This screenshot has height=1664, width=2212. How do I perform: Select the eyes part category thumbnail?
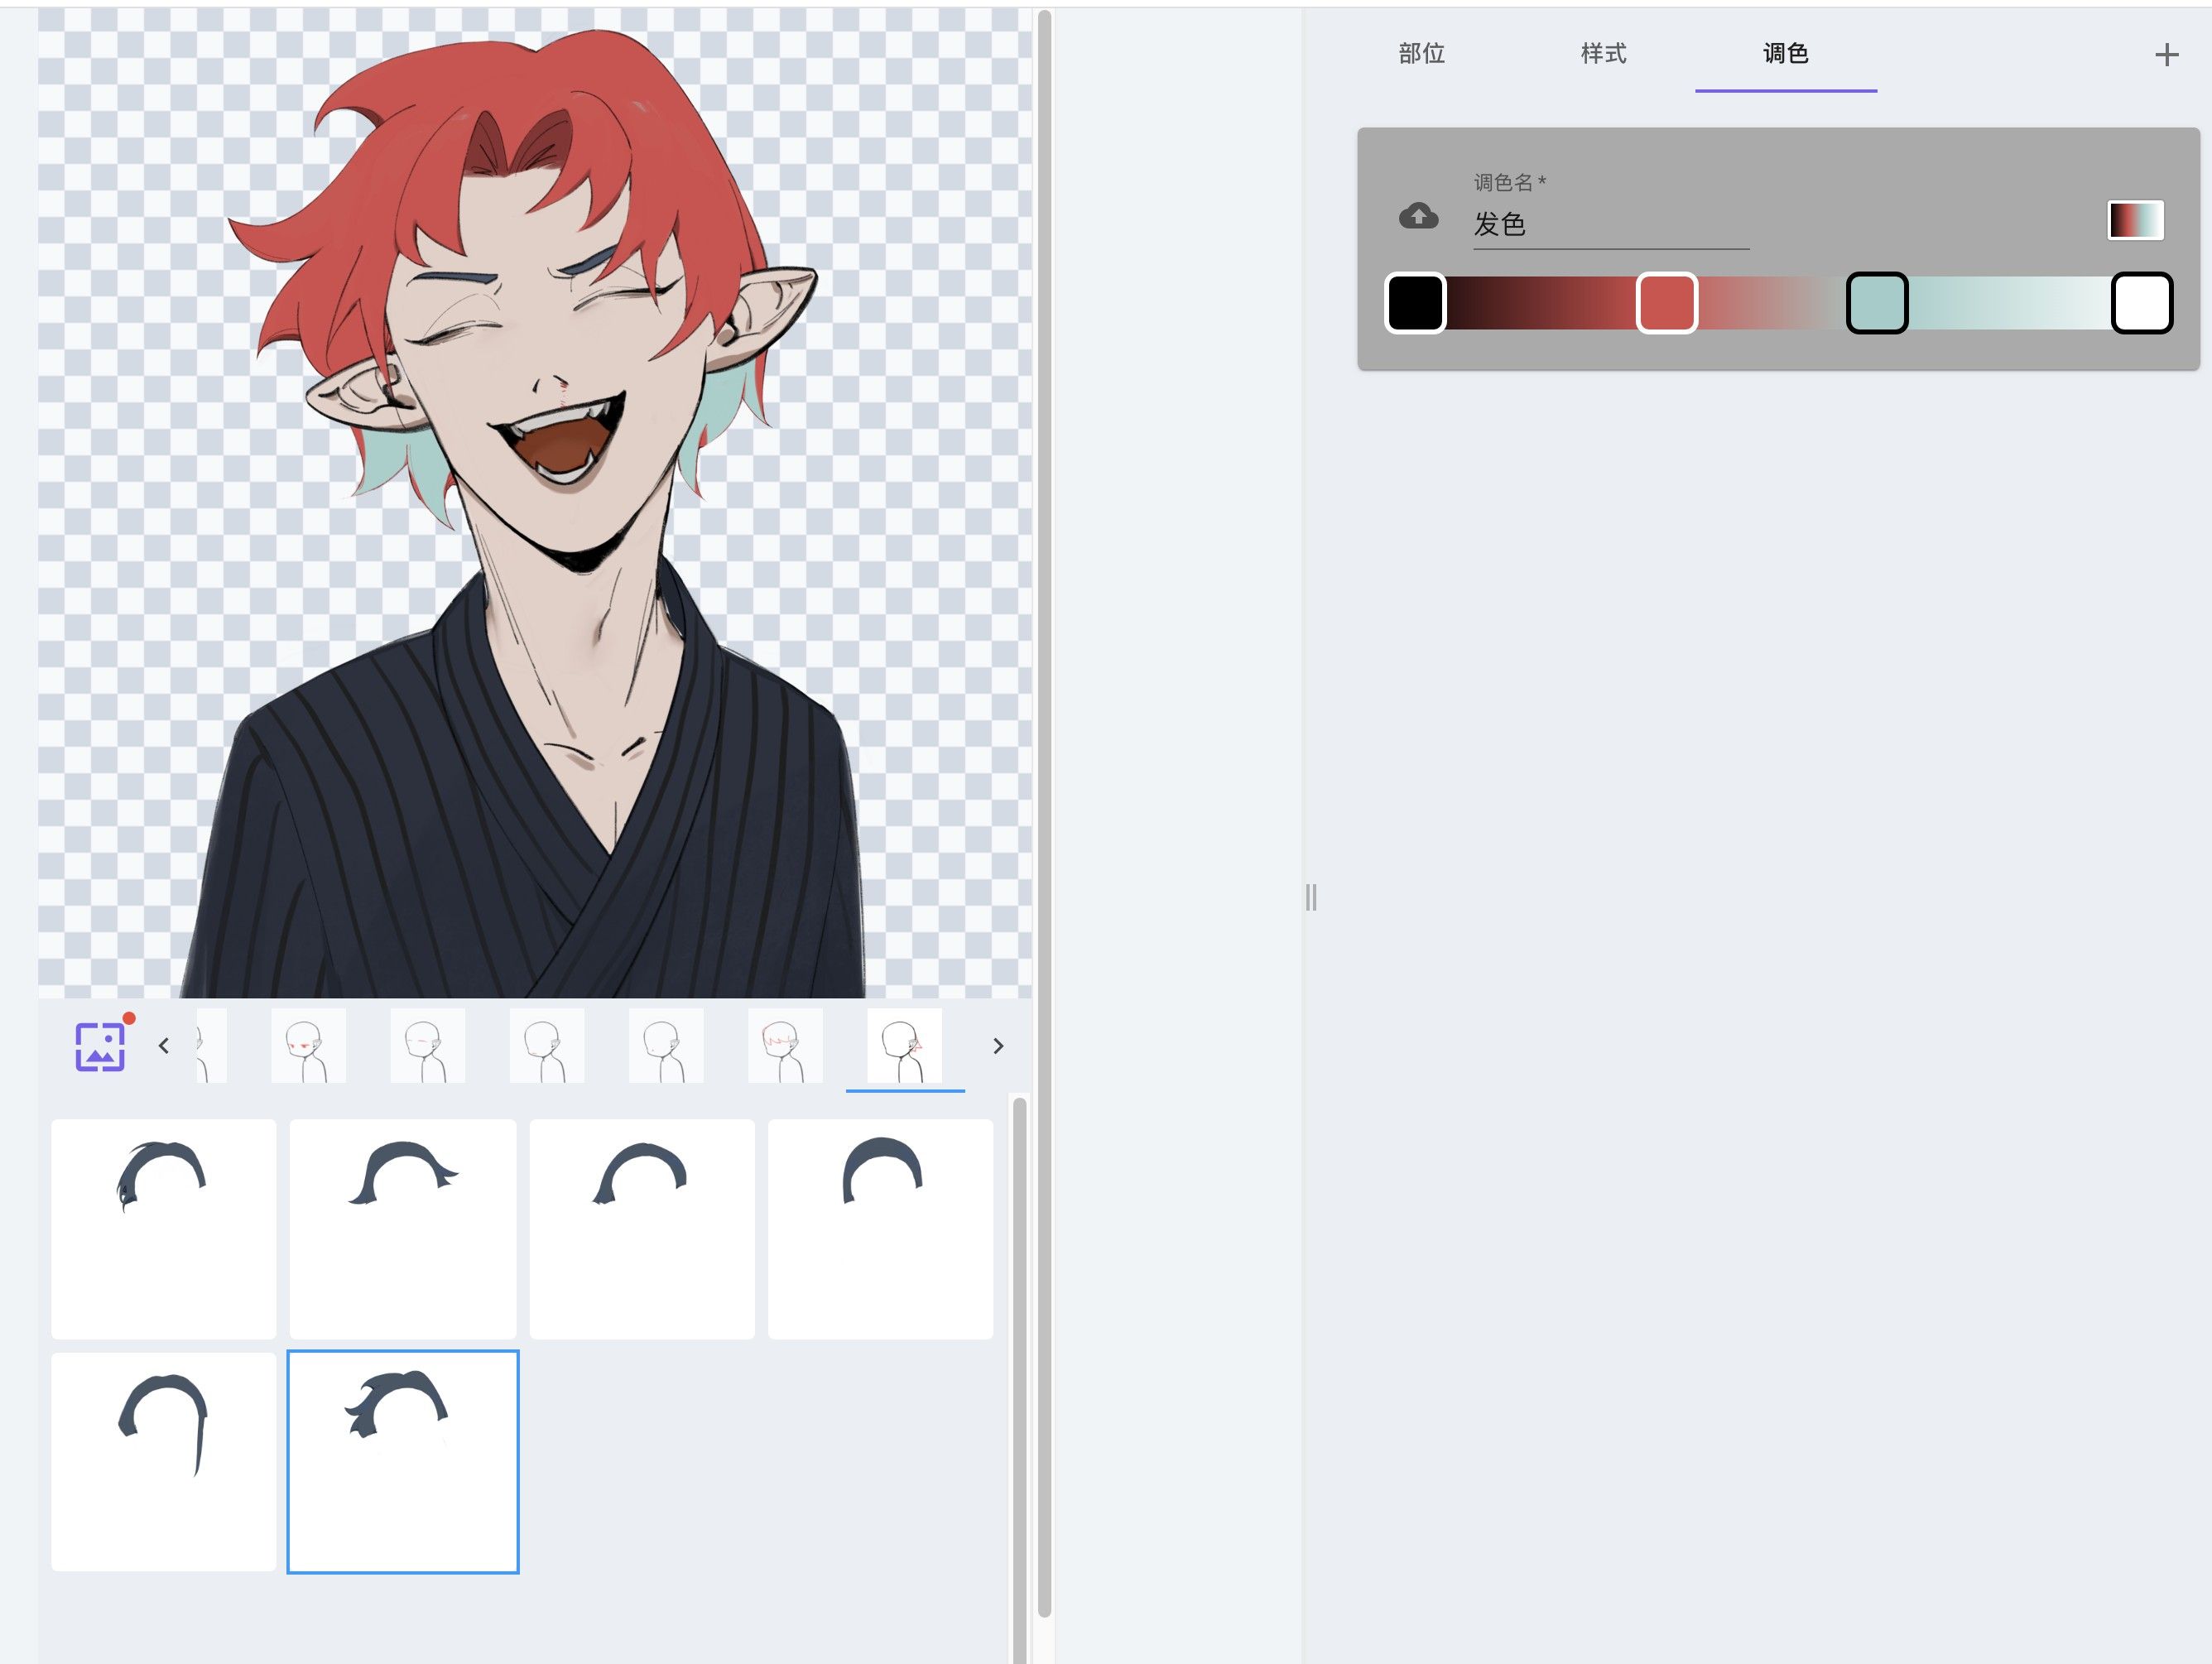(309, 1046)
